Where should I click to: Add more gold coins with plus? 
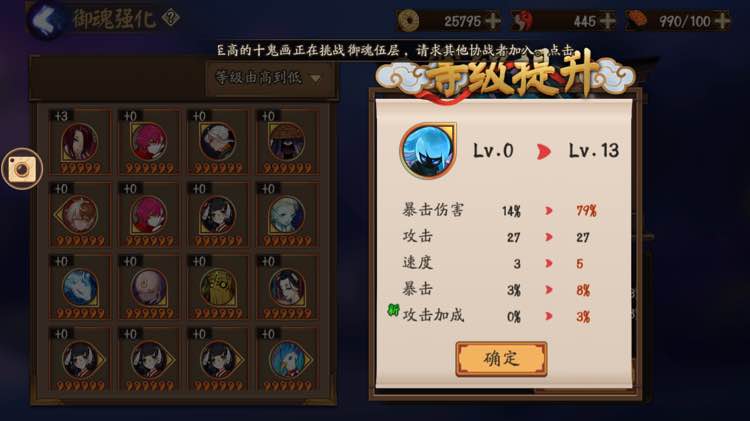click(493, 21)
